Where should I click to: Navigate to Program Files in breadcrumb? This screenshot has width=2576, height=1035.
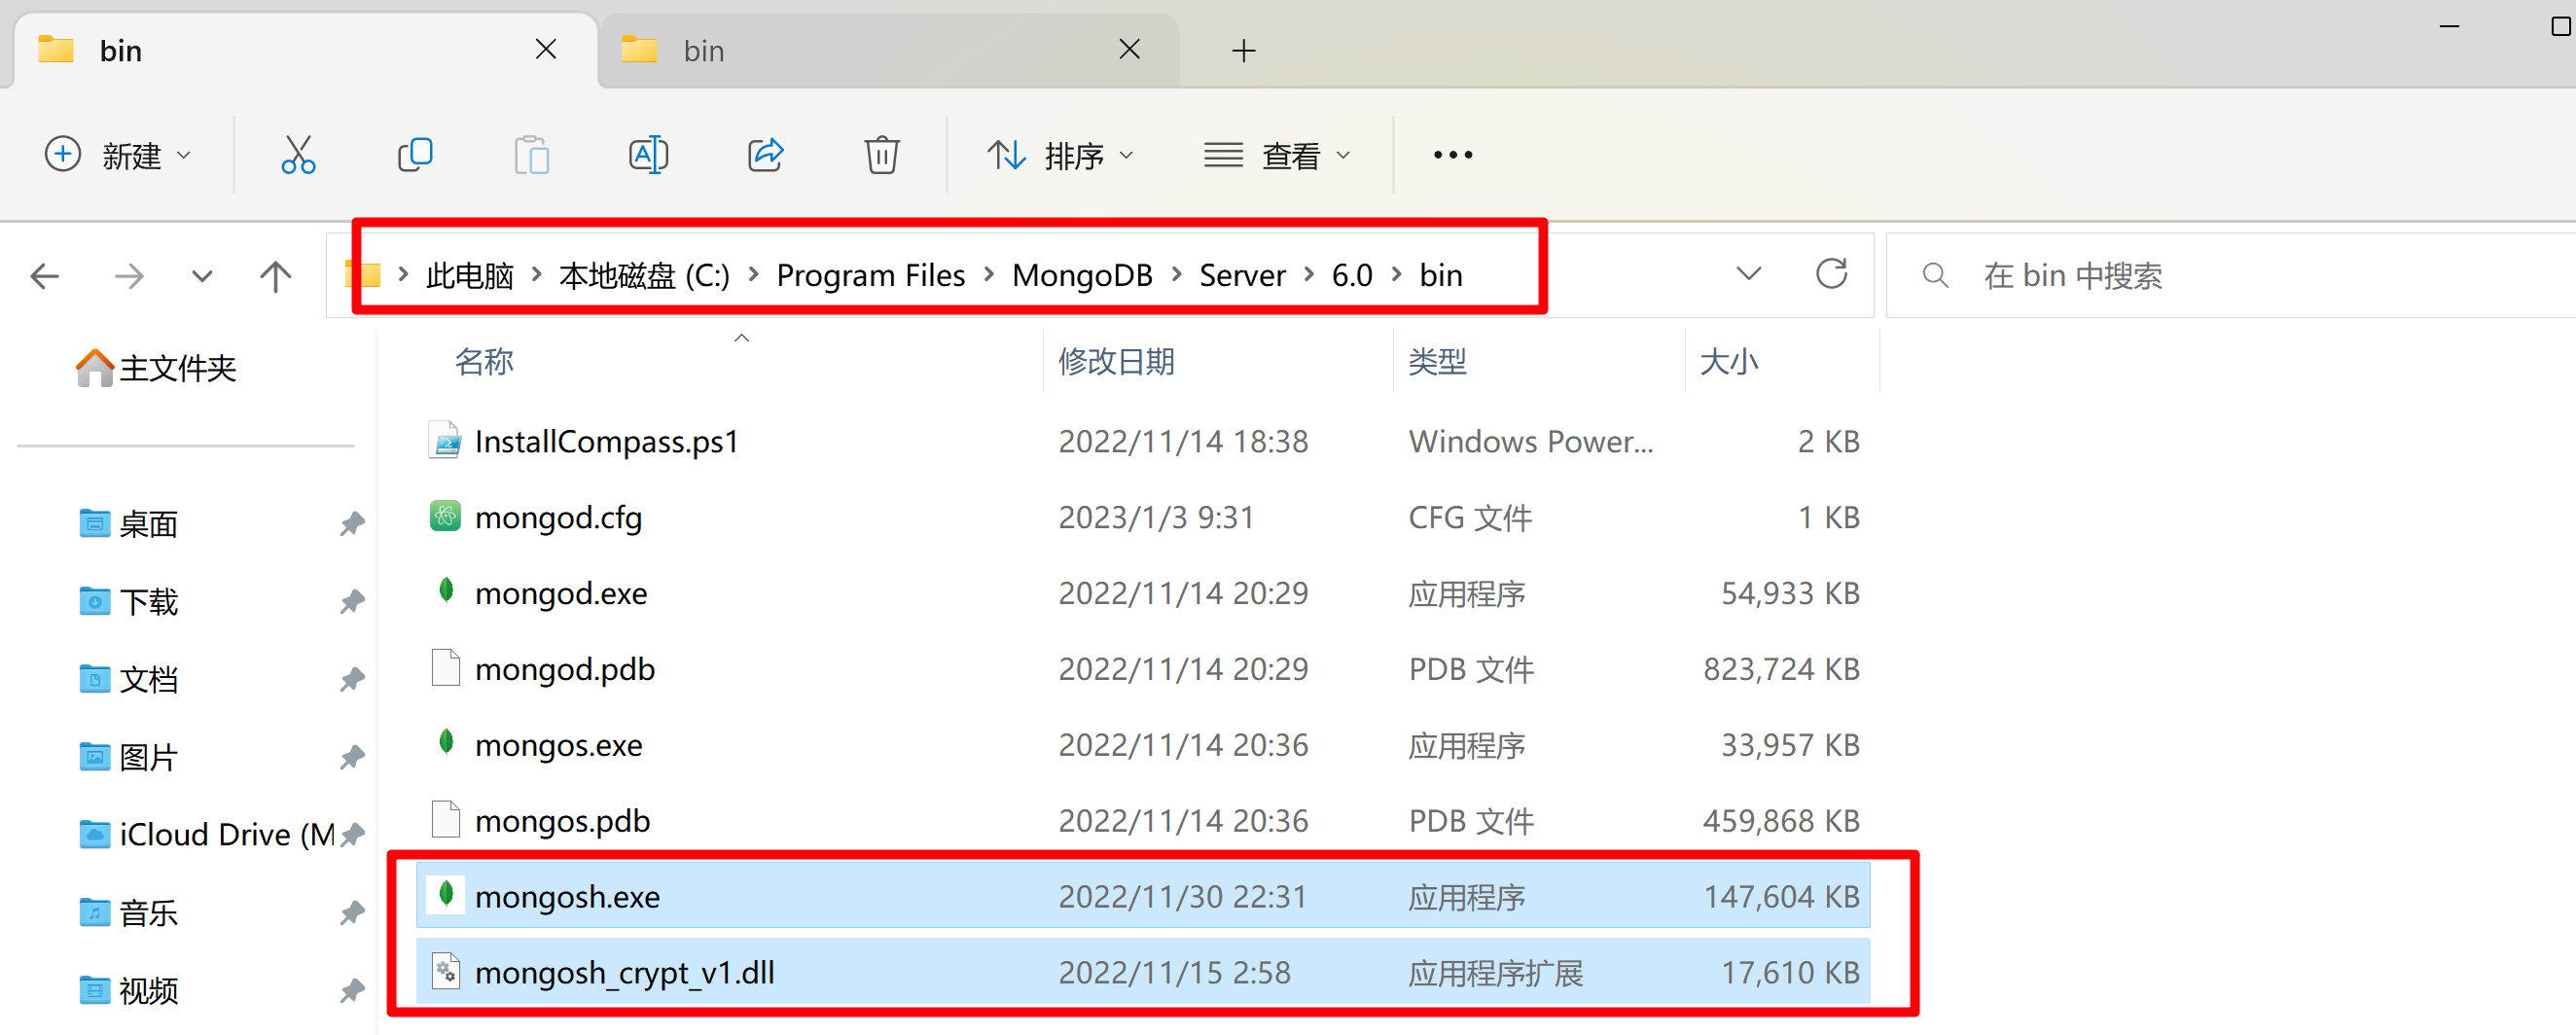tap(871, 275)
